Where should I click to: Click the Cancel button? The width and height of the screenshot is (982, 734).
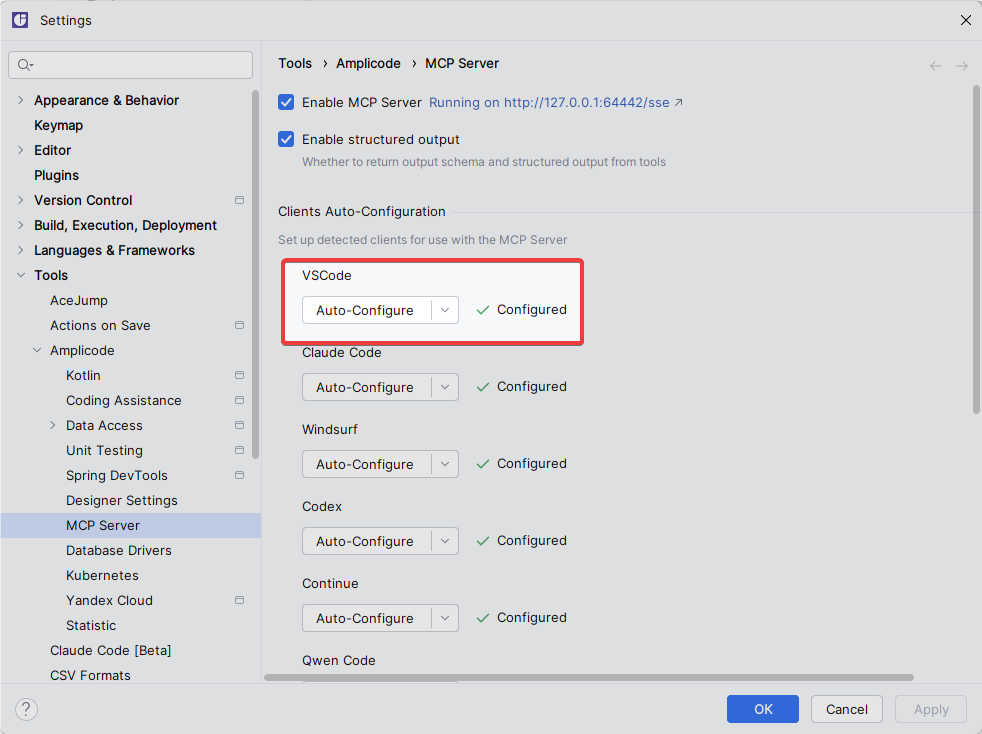click(x=847, y=709)
